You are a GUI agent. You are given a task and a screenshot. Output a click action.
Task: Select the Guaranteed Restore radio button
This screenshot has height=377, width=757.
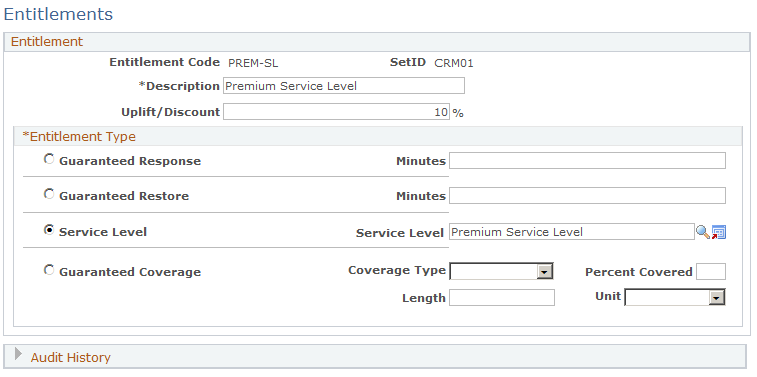tap(49, 194)
